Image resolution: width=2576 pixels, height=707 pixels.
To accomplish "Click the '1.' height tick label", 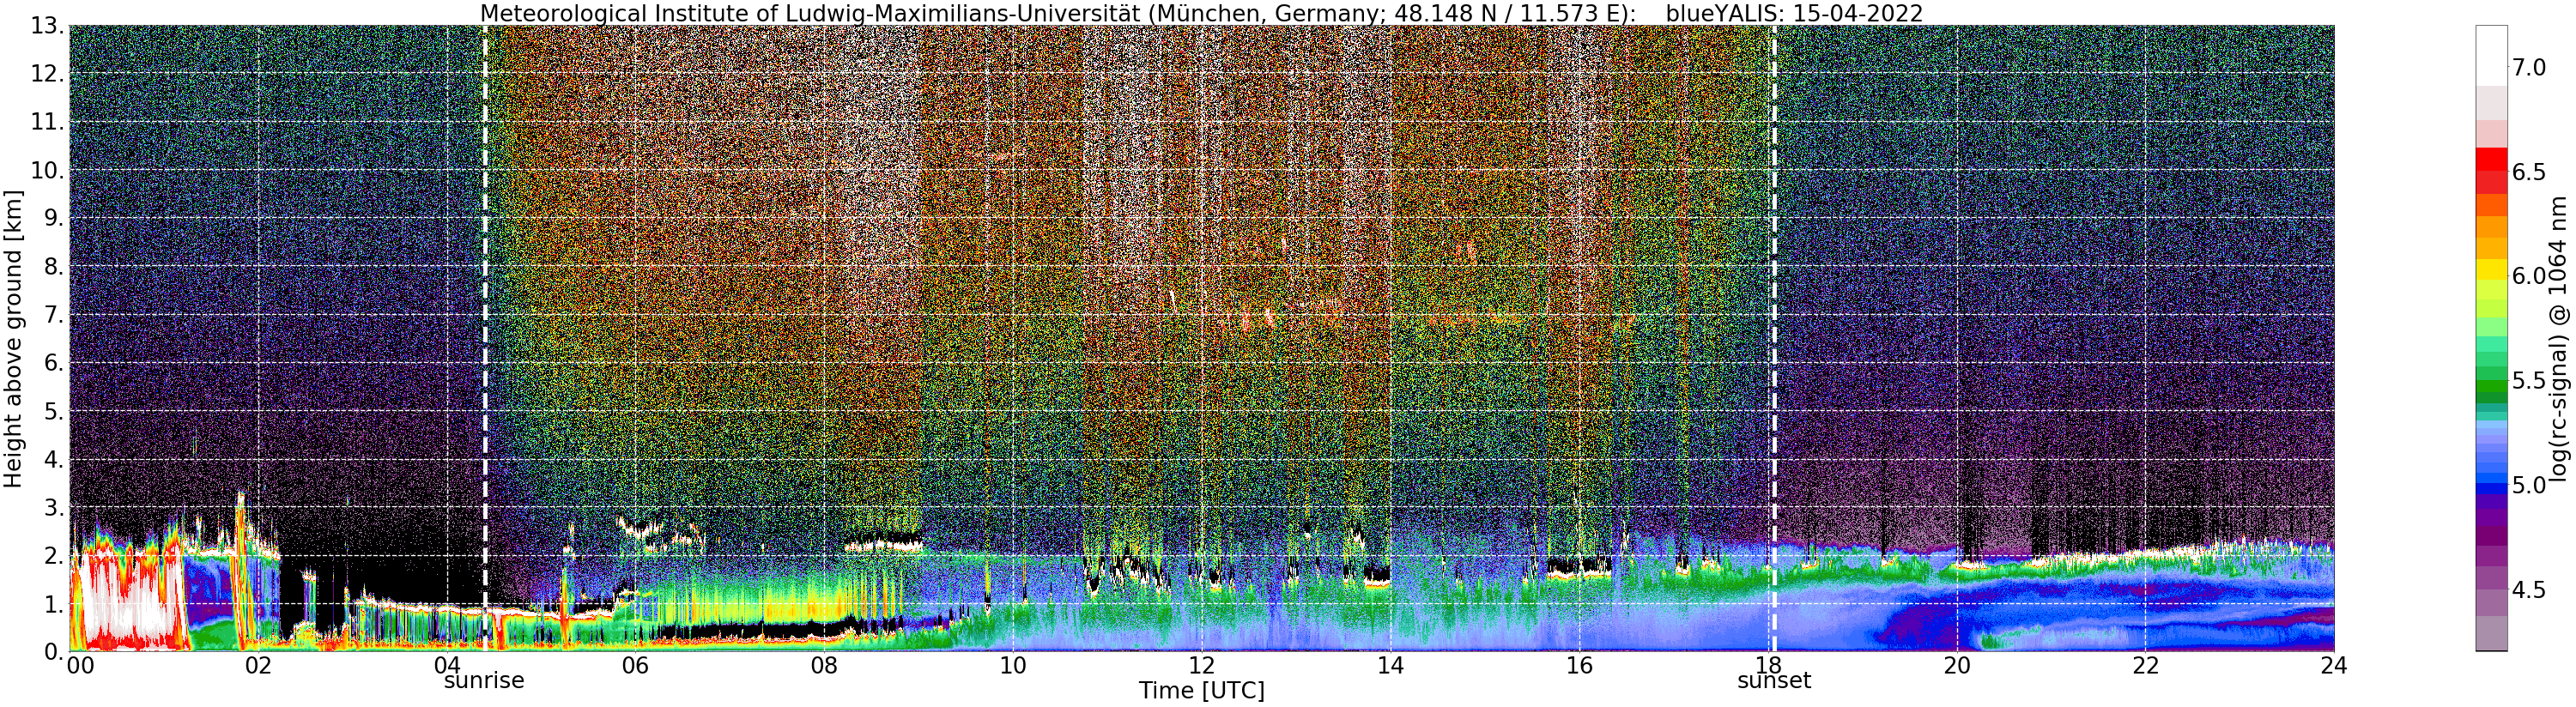I will [x=54, y=603].
